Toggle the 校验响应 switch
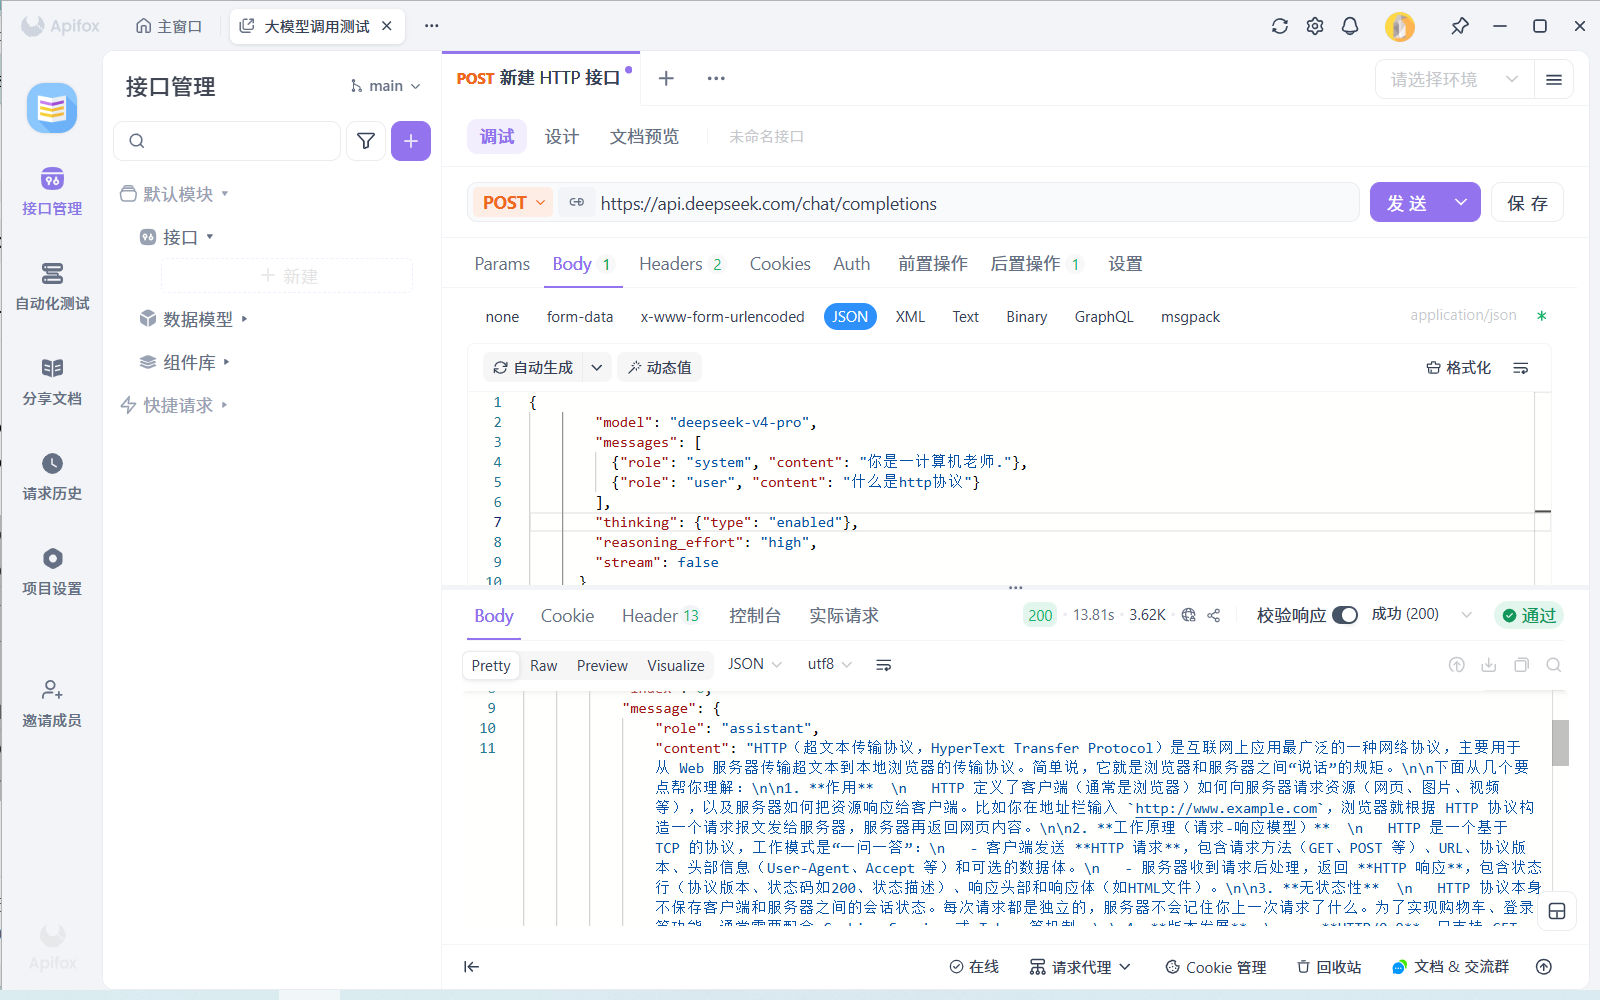The width and height of the screenshot is (1600, 1000). (x=1345, y=615)
